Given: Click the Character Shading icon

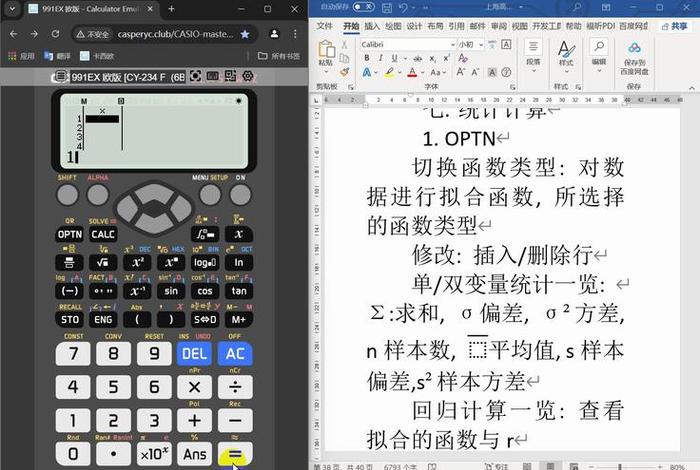Looking at the screenshot, I should (492, 72).
